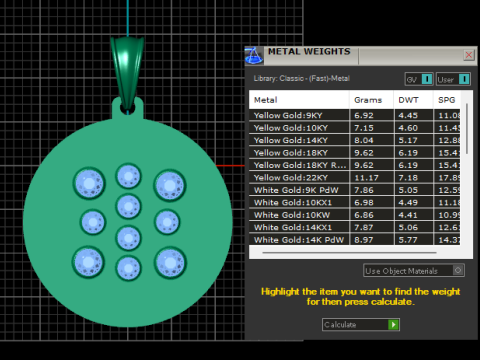Select the Yellow Gold:18KY R... row
This screenshot has height=360, width=480.
tap(355, 165)
